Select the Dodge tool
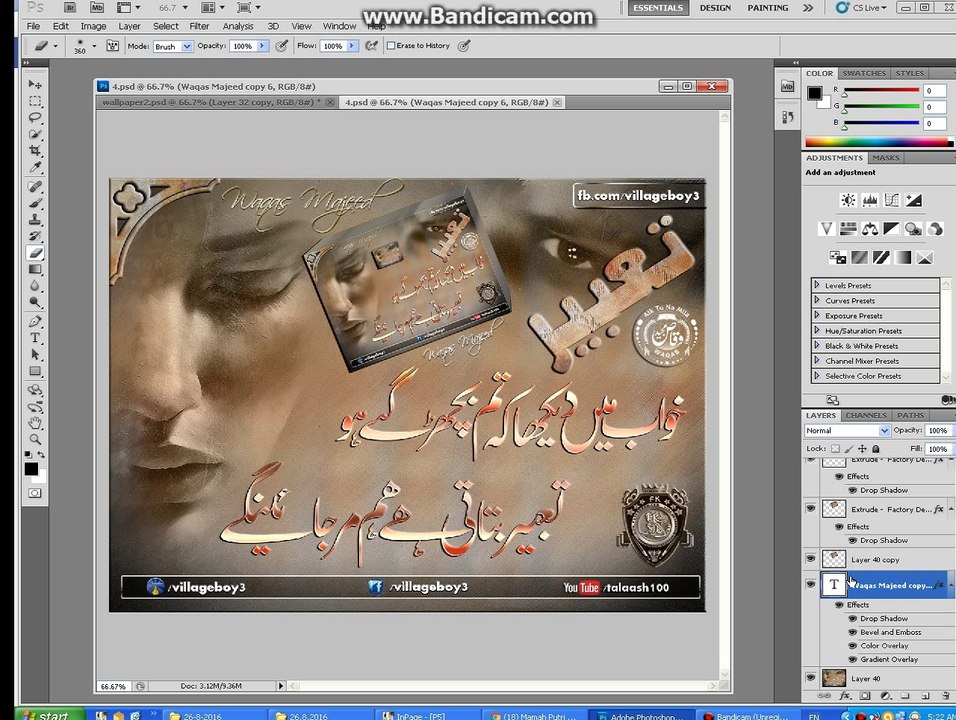 pos(35,302)
